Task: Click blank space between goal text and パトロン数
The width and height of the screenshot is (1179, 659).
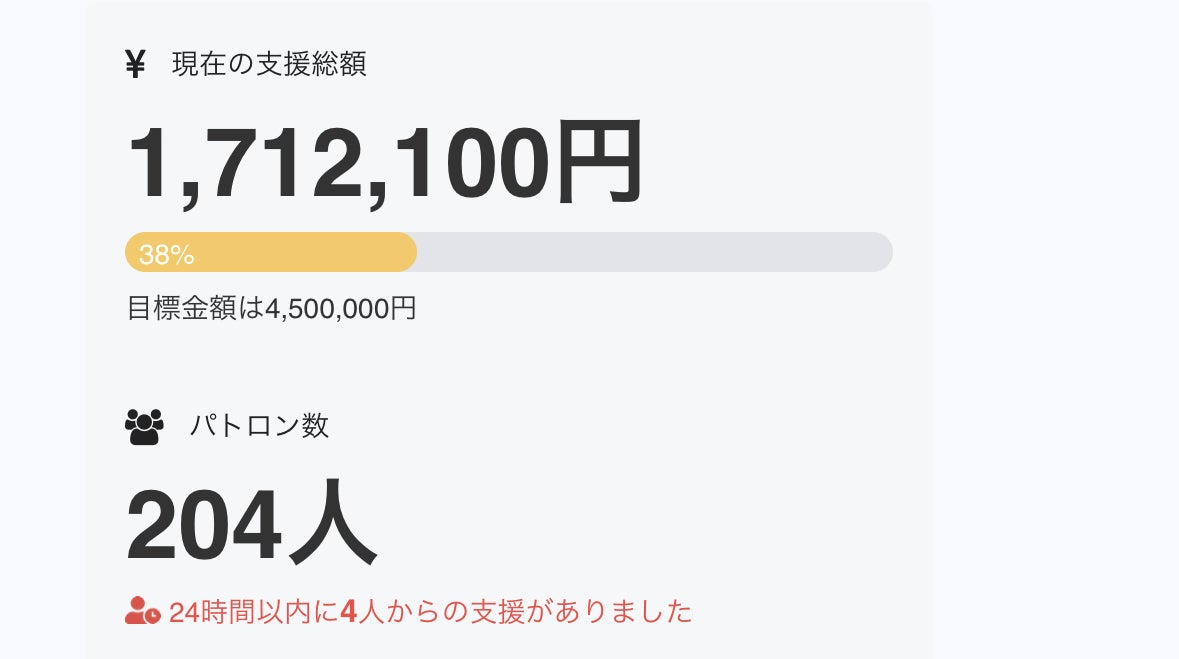Action: click(x=500, y=365)
